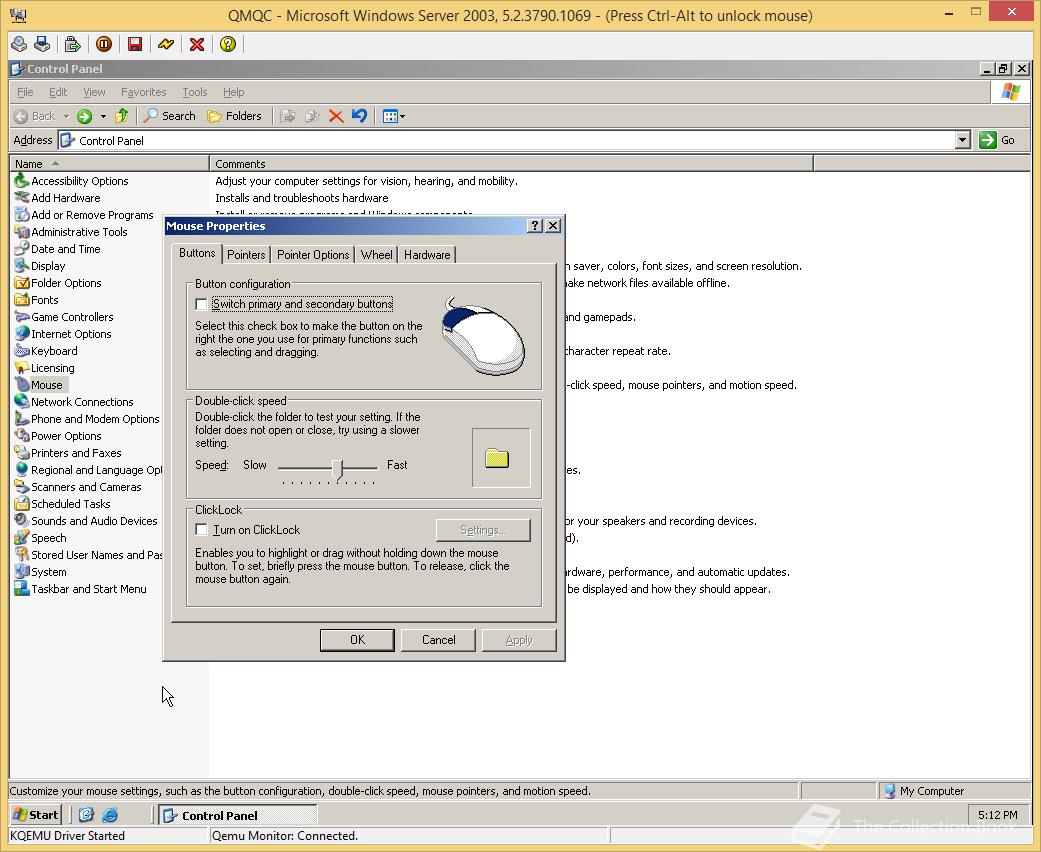Click the floppy drive icon in QMQC toolbar
The image size is (1041, 852).
point(42,44)
